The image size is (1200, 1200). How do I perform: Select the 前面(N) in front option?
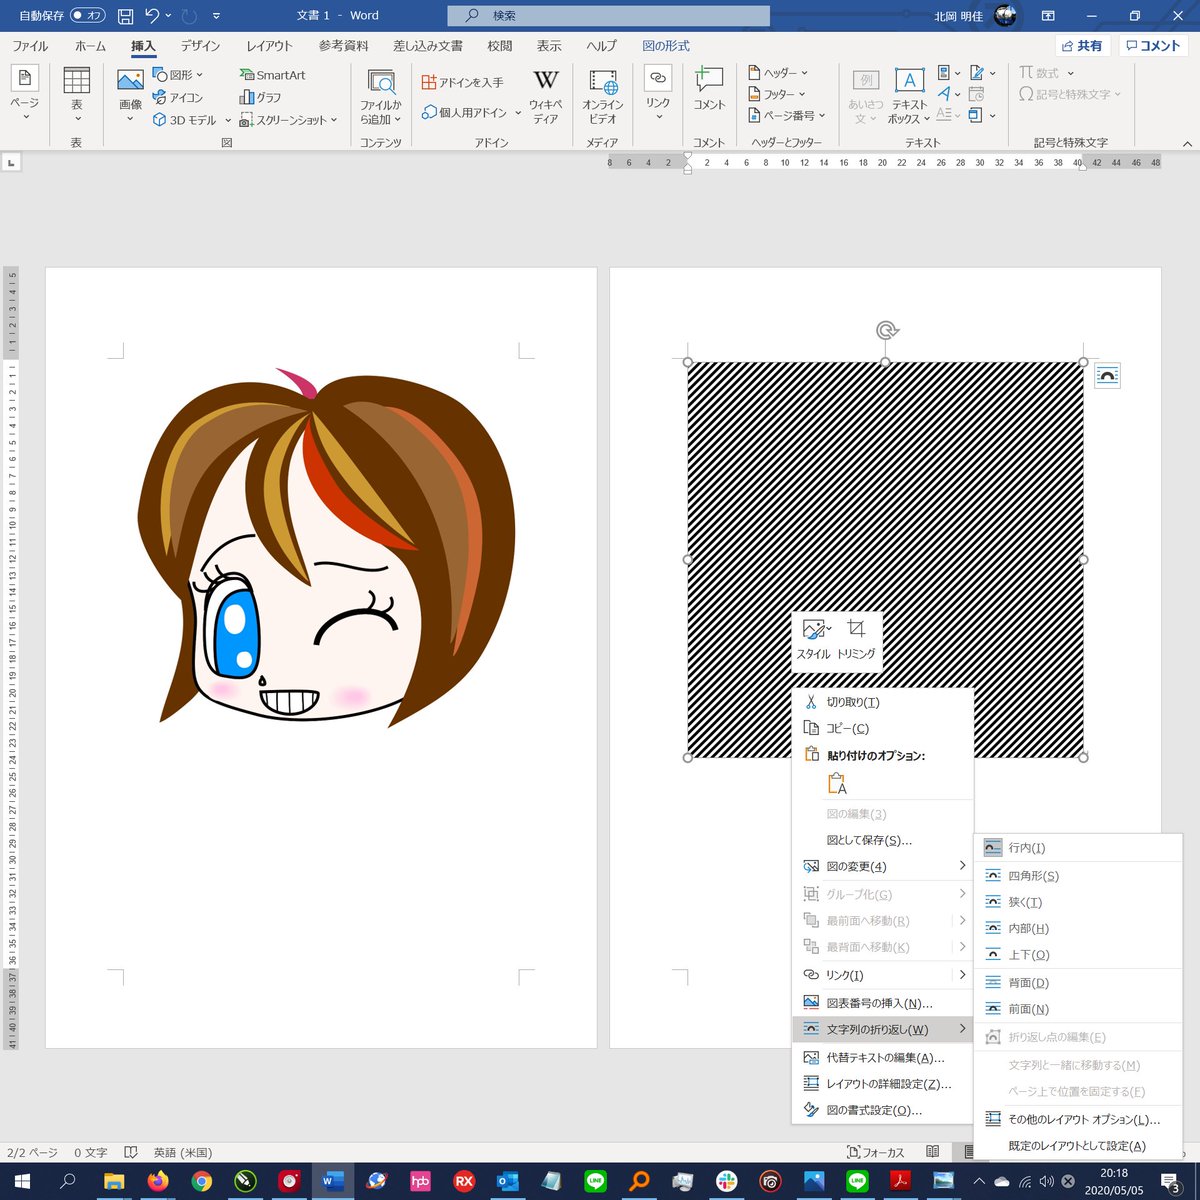pos(1078,1009)
